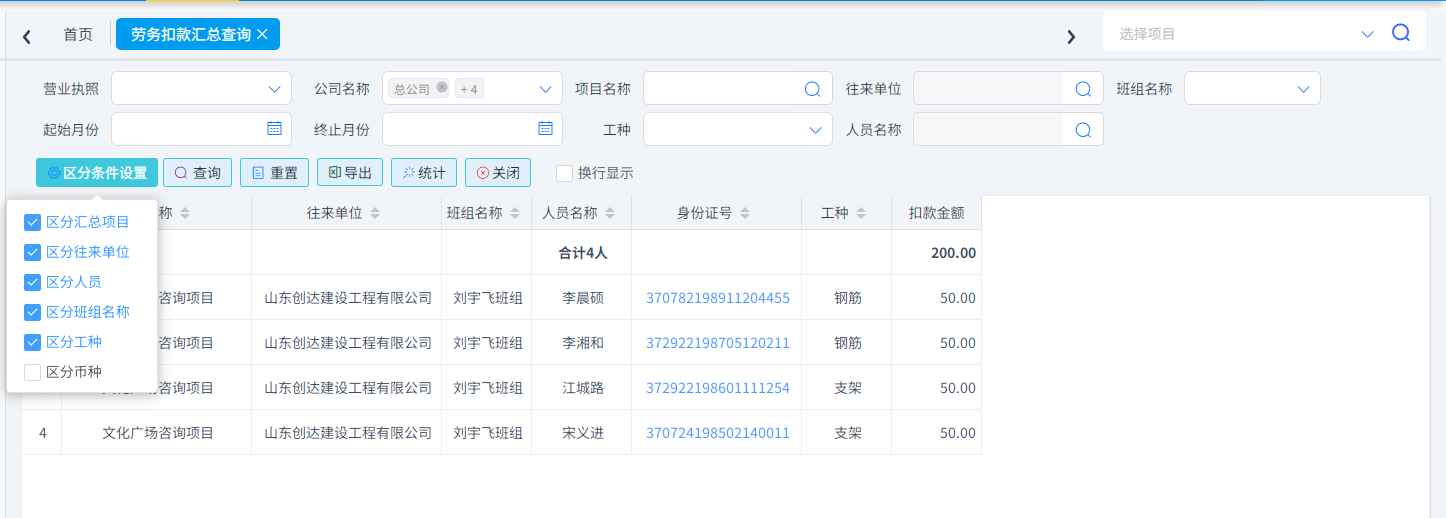
Task: Open the 选择项目 dropdown arrow
Action: click(1368, 34)
